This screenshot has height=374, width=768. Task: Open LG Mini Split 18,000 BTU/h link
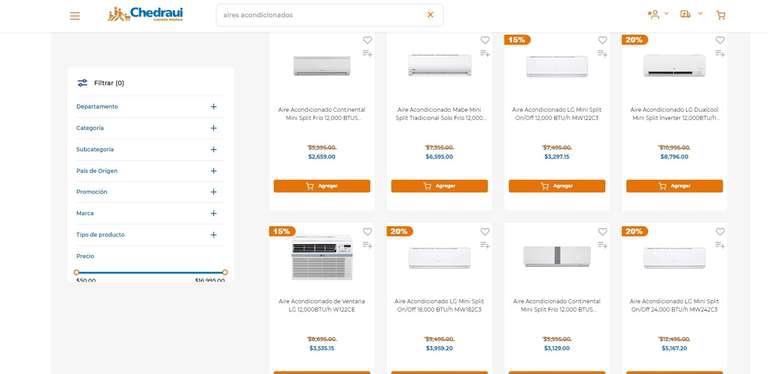pyautogui.click(x=439, y=305)
